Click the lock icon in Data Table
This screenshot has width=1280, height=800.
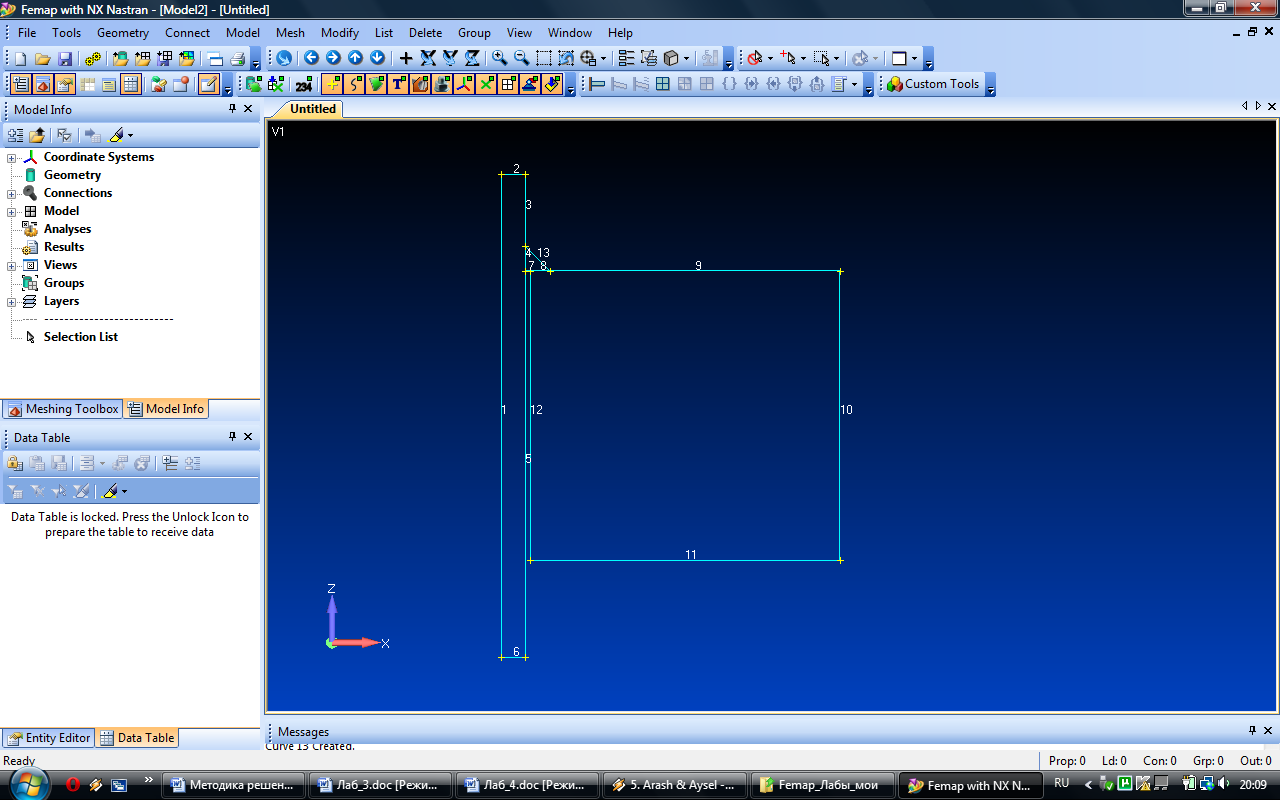(15, 463)
